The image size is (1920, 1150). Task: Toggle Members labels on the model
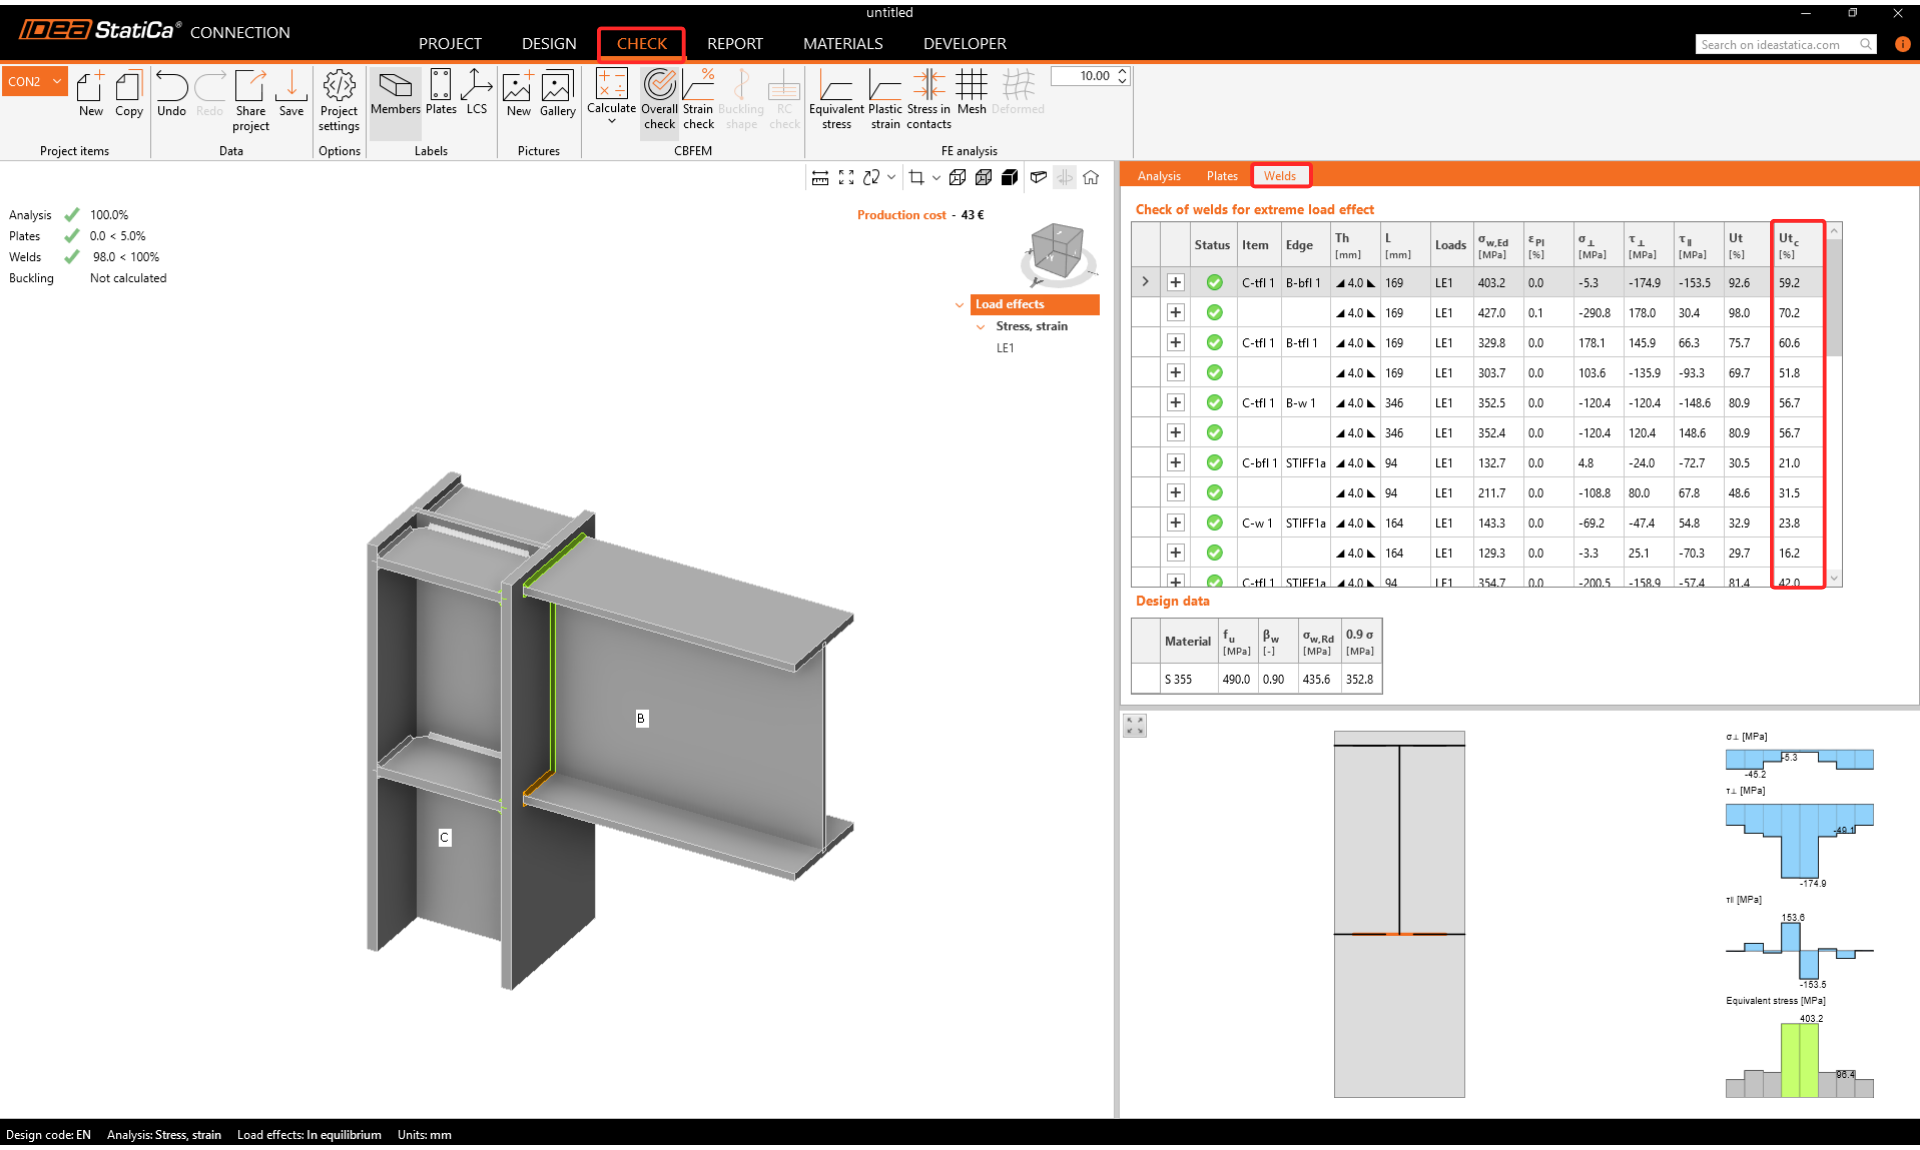tap(395, 93)
